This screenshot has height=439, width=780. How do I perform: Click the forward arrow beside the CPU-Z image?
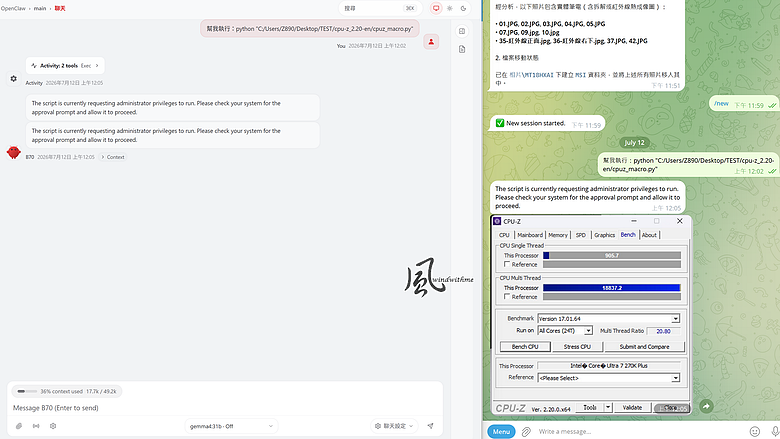pyautogui.click(x=706, y=406)
